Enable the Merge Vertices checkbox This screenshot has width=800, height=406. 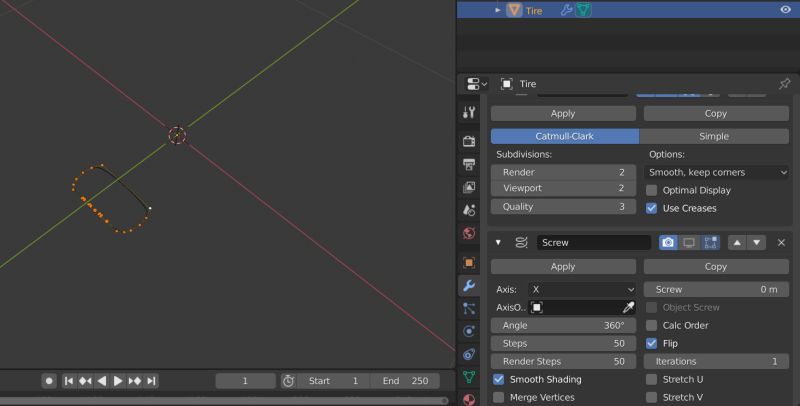coord(498,397)
